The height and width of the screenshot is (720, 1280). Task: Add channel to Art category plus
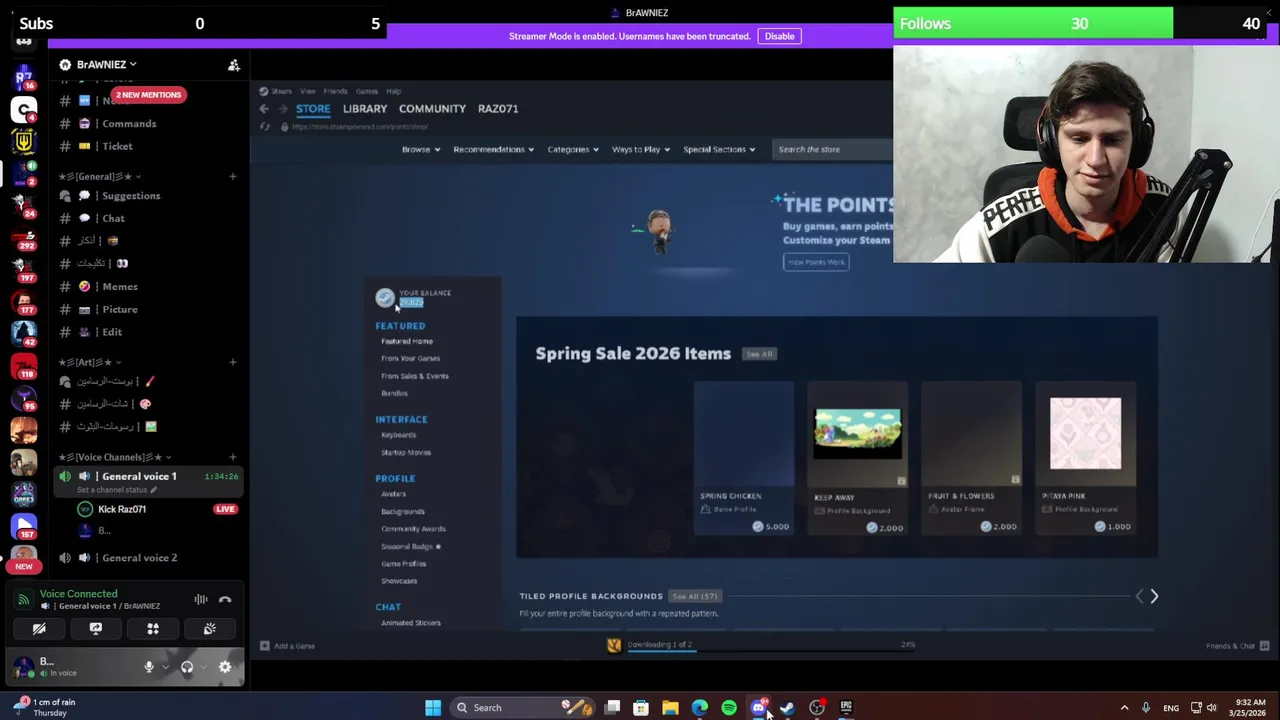coord(232,362)
